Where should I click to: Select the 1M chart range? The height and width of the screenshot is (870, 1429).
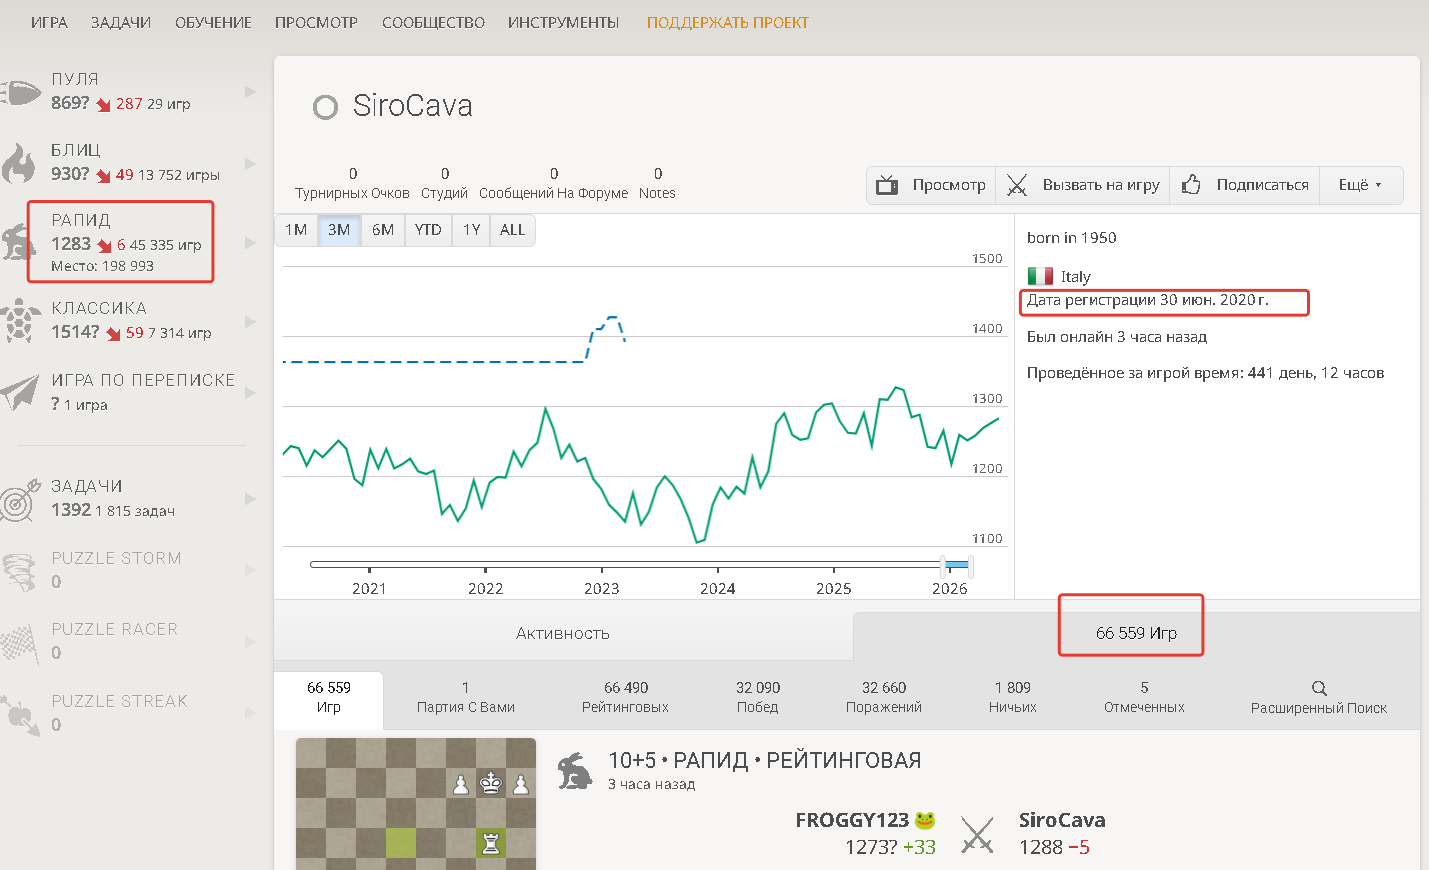[x=296, y=230]
